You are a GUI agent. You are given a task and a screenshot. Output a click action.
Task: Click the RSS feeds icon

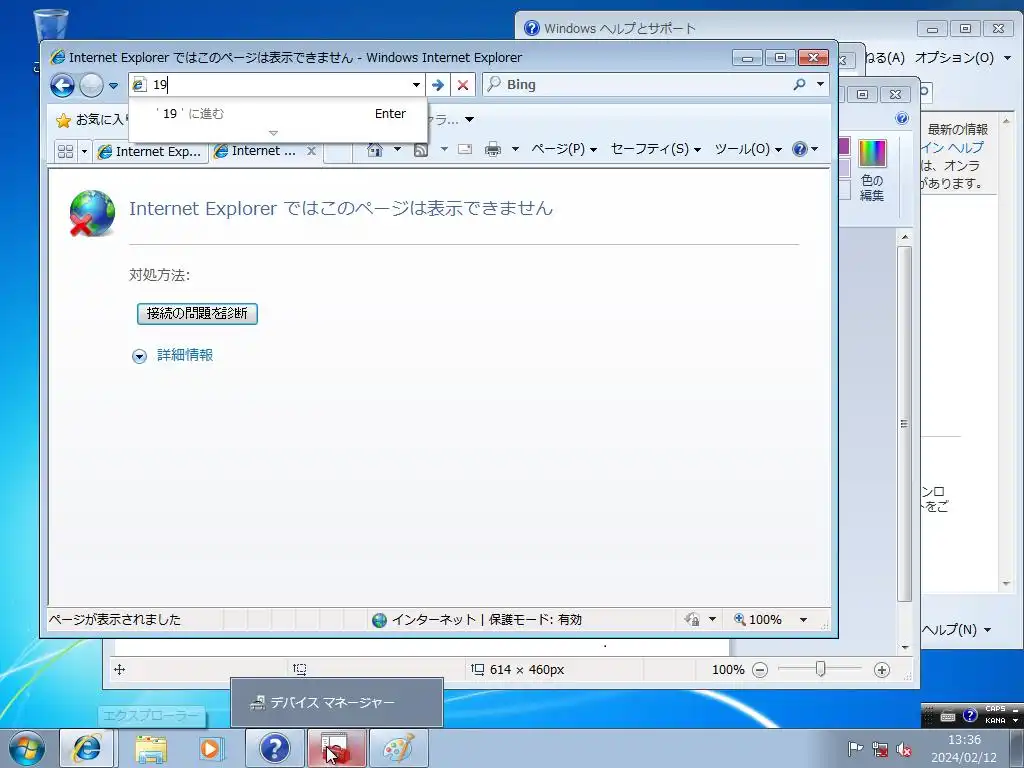(421, 150)
